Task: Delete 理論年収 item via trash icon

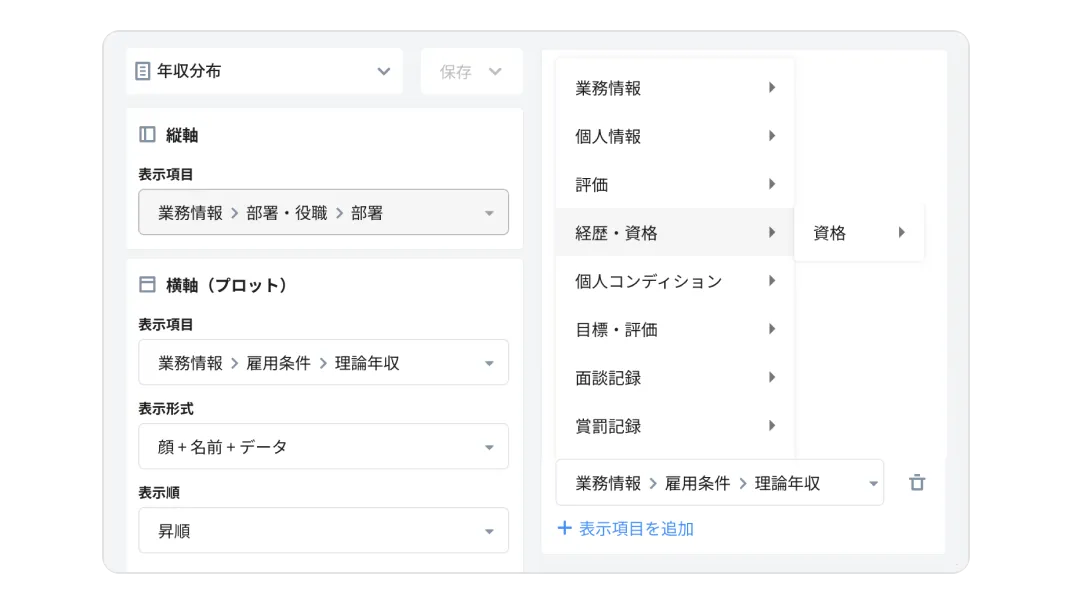Action: click(918, 482)
